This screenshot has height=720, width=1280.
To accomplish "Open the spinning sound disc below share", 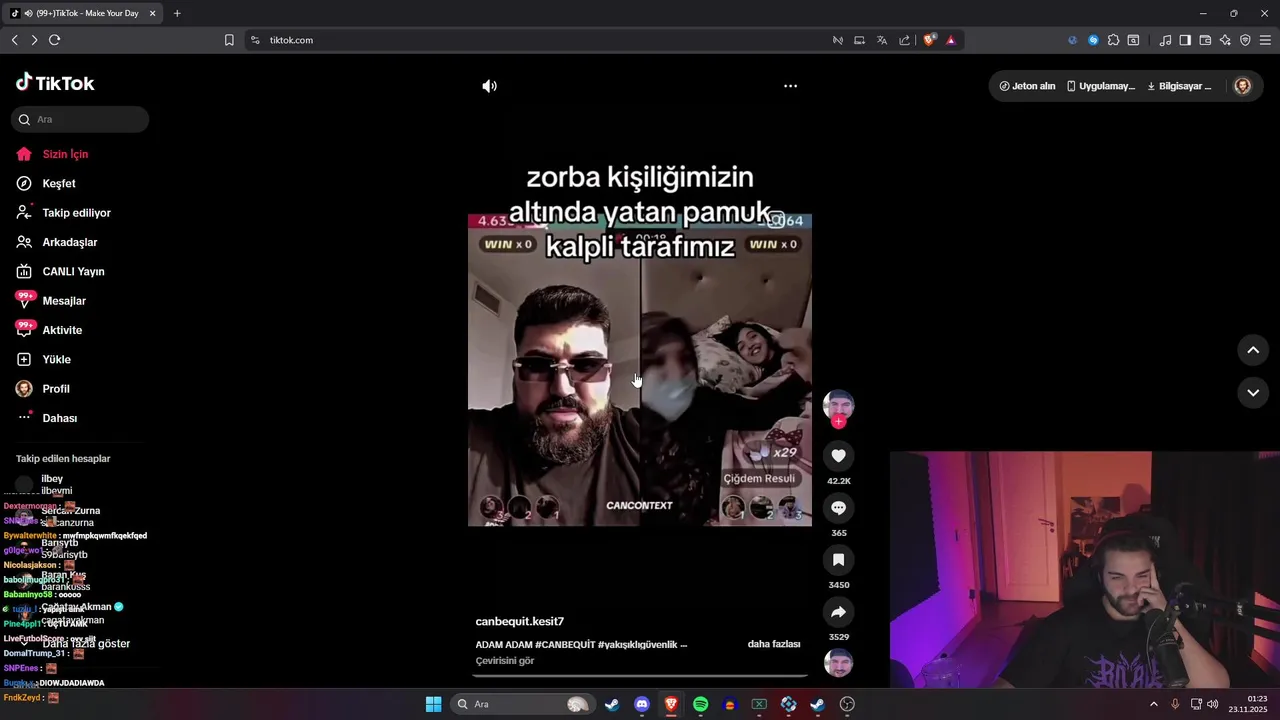I will (838, 663).
